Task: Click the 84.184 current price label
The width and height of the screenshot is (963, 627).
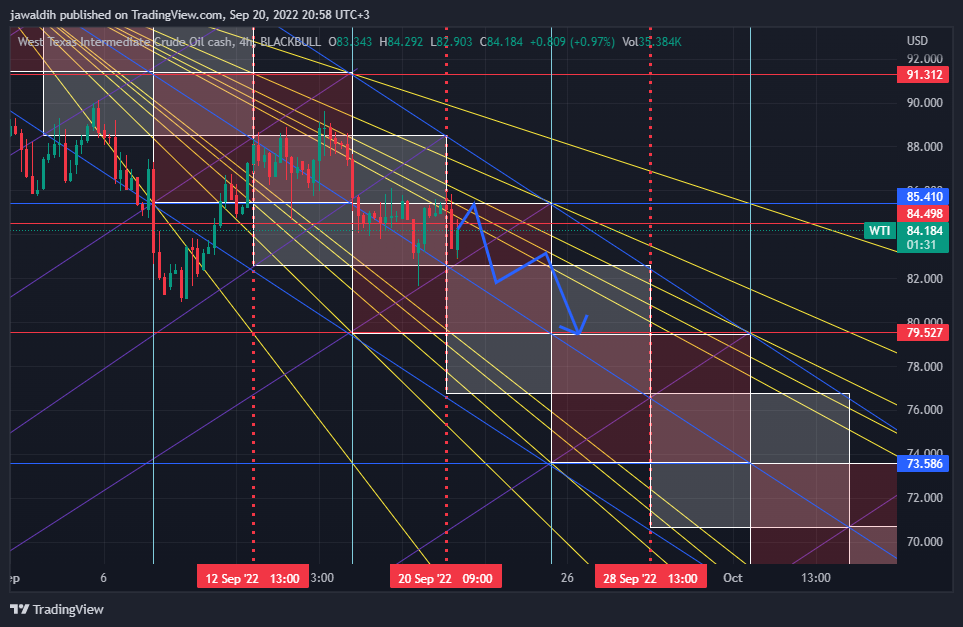Action: click(x=923, y=231)
